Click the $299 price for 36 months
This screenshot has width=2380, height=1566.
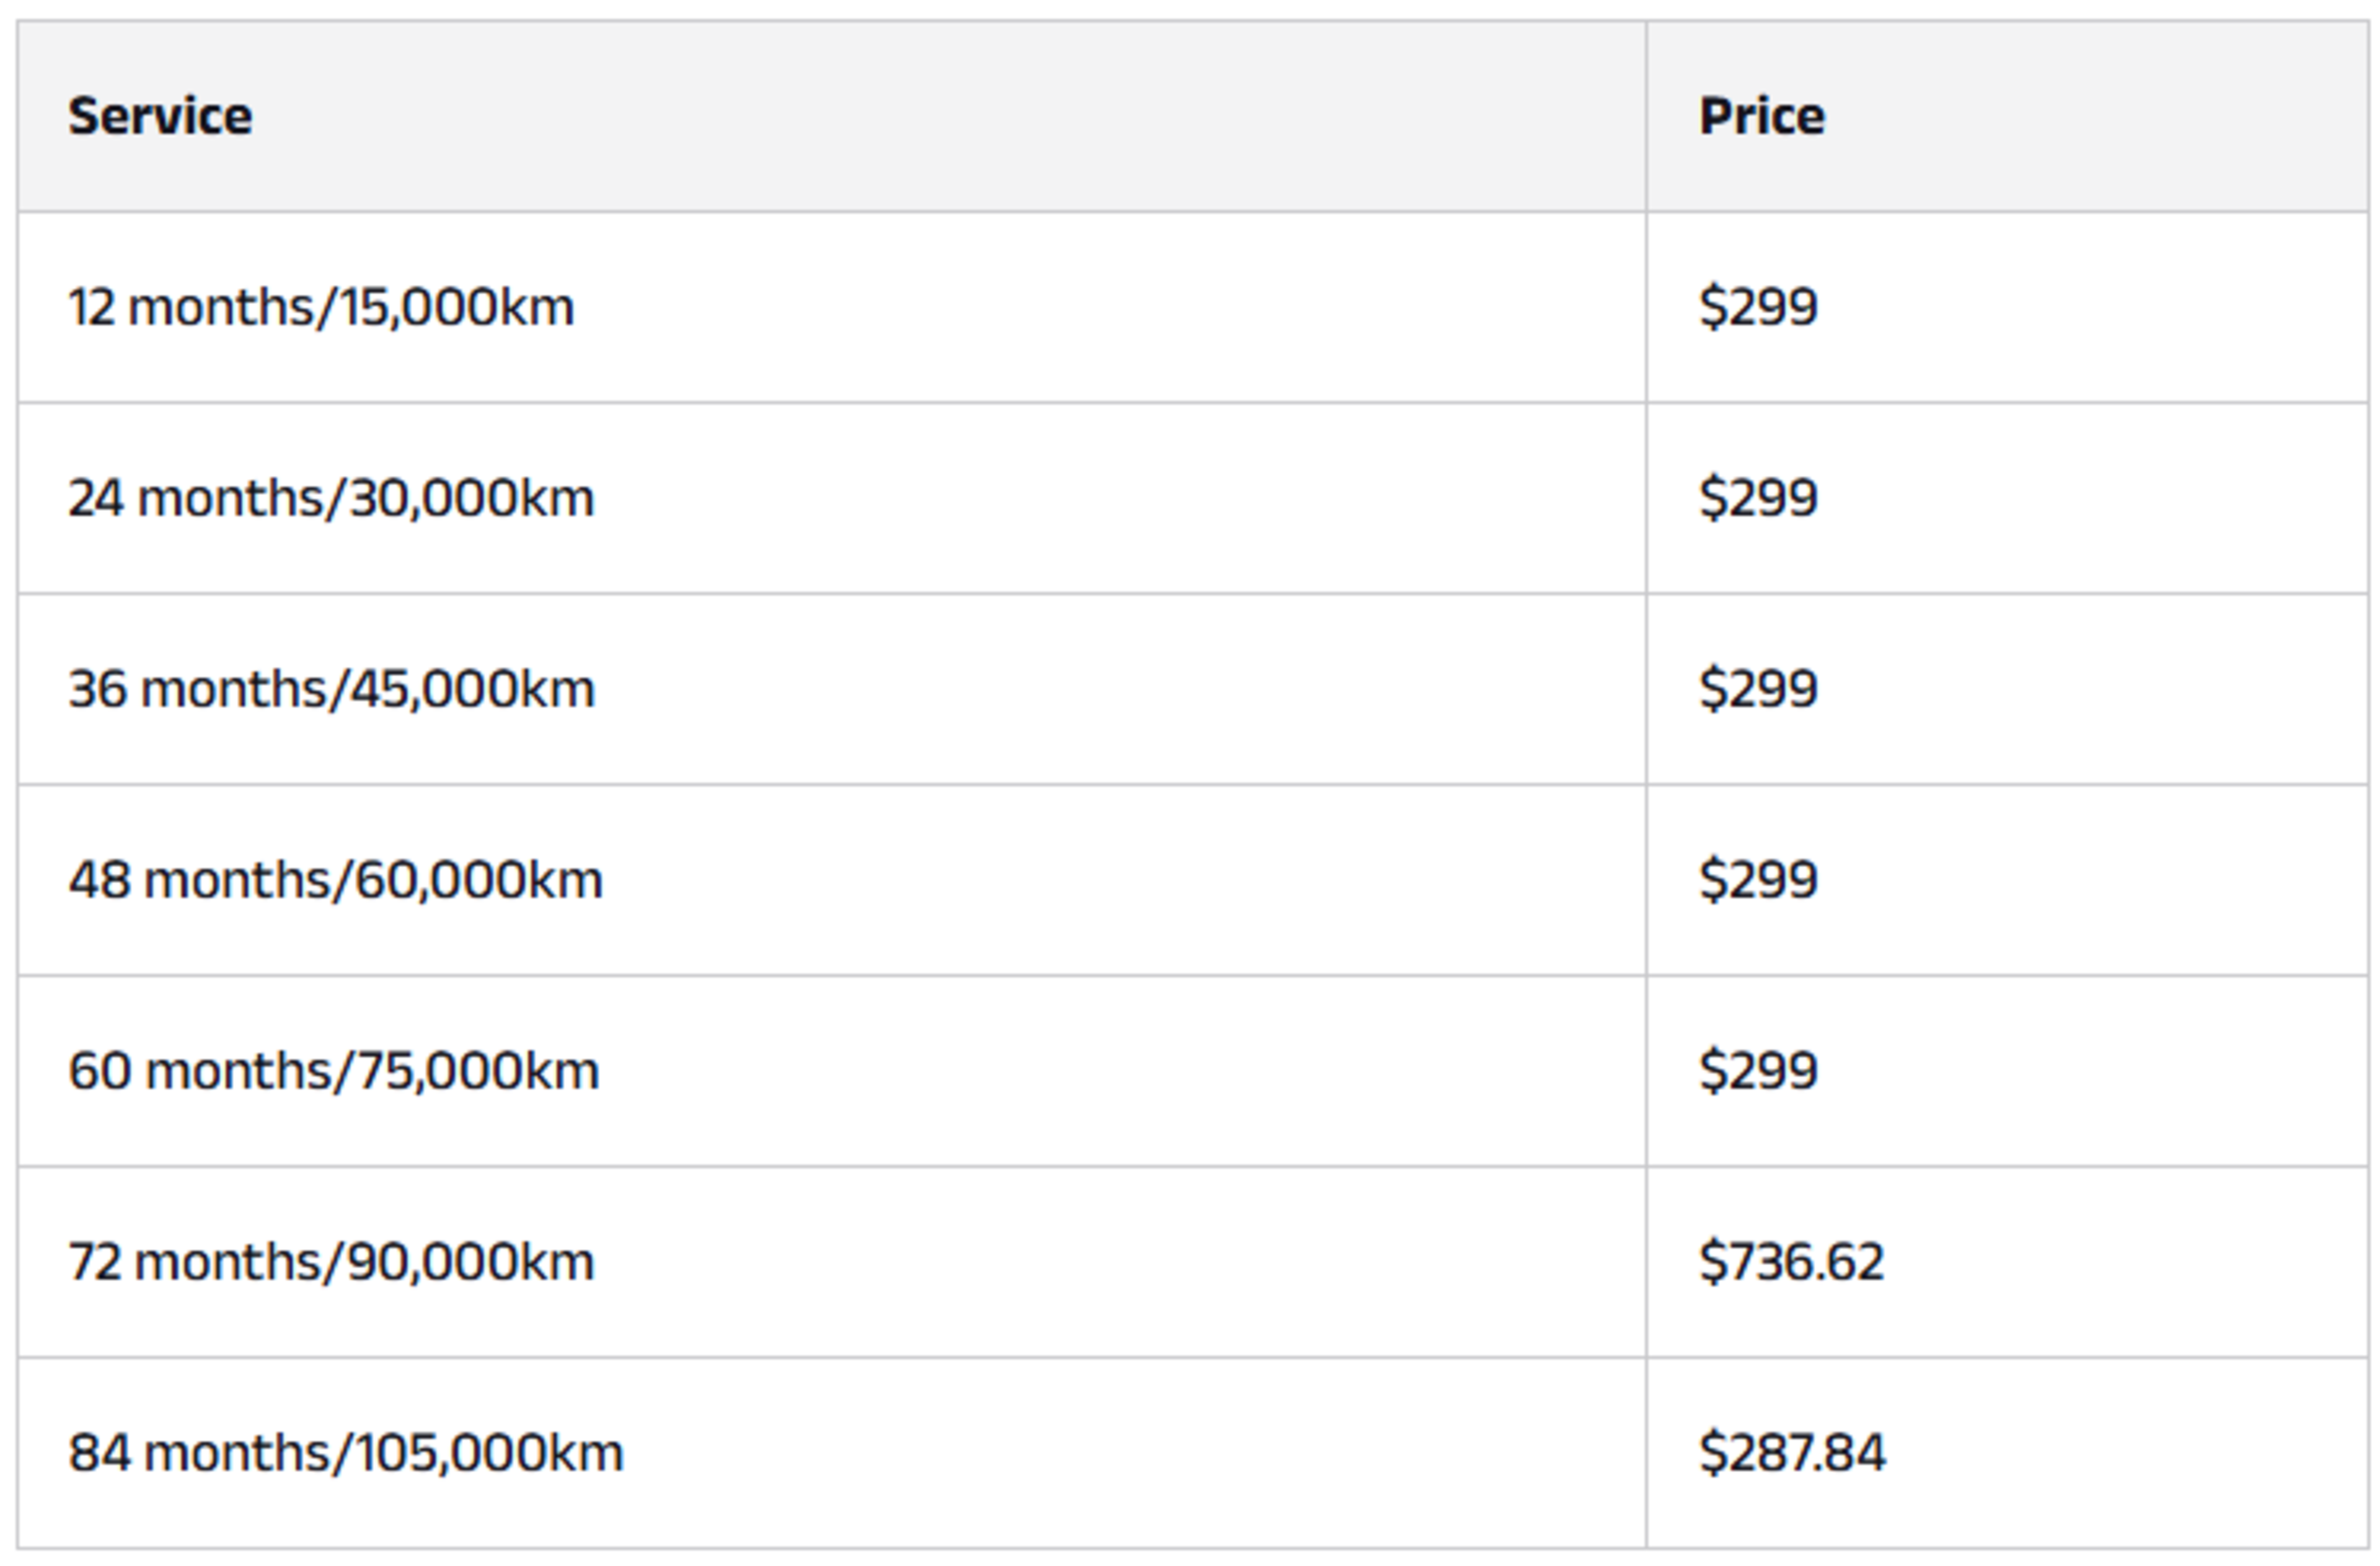pos(1758,689)
